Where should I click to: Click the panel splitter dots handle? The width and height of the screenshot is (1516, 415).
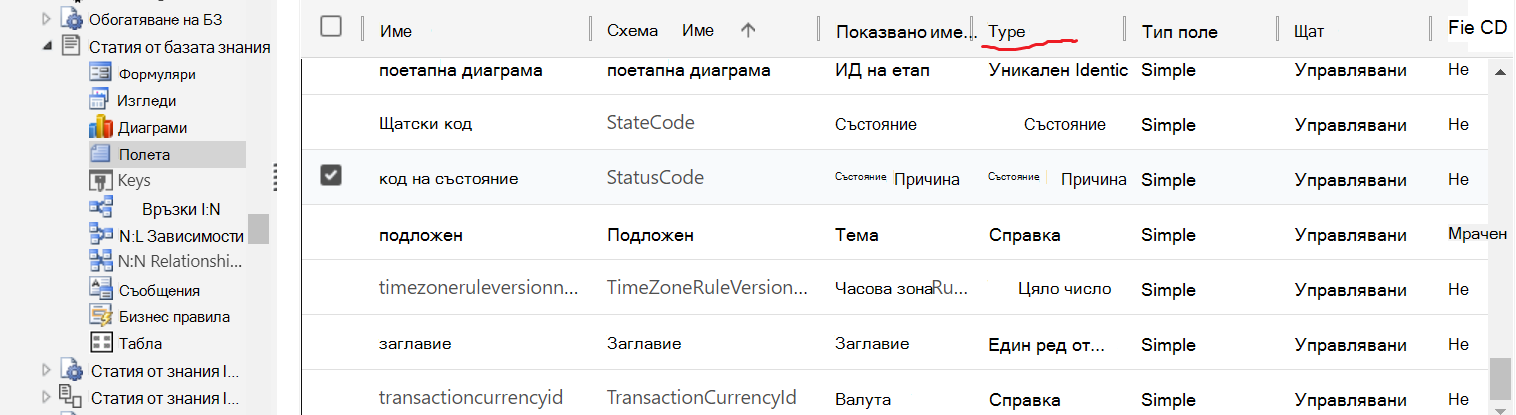(x=275, y=176)
